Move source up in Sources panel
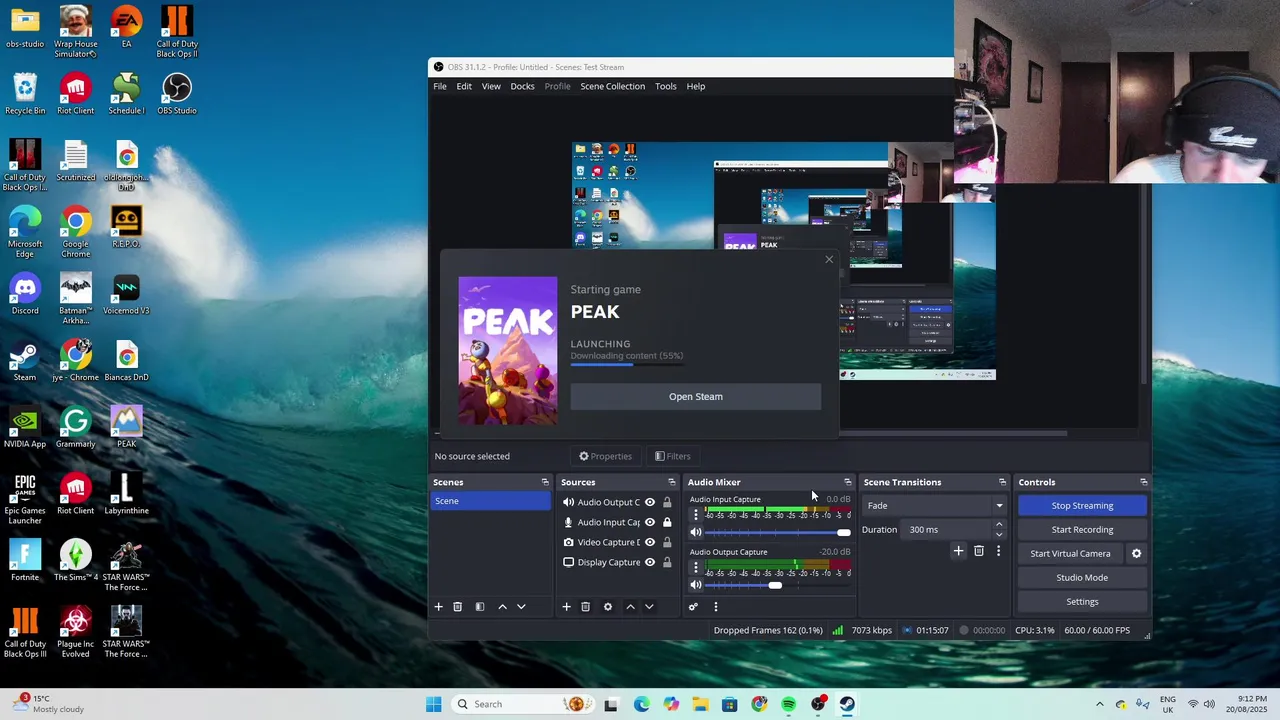 (x=630, y=607)
